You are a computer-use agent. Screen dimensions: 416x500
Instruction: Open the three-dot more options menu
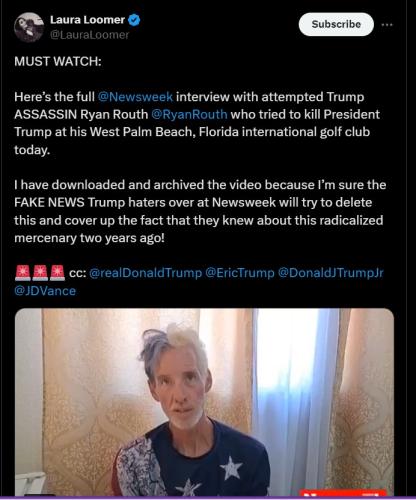pyautogui.click(x=387, y=25)
